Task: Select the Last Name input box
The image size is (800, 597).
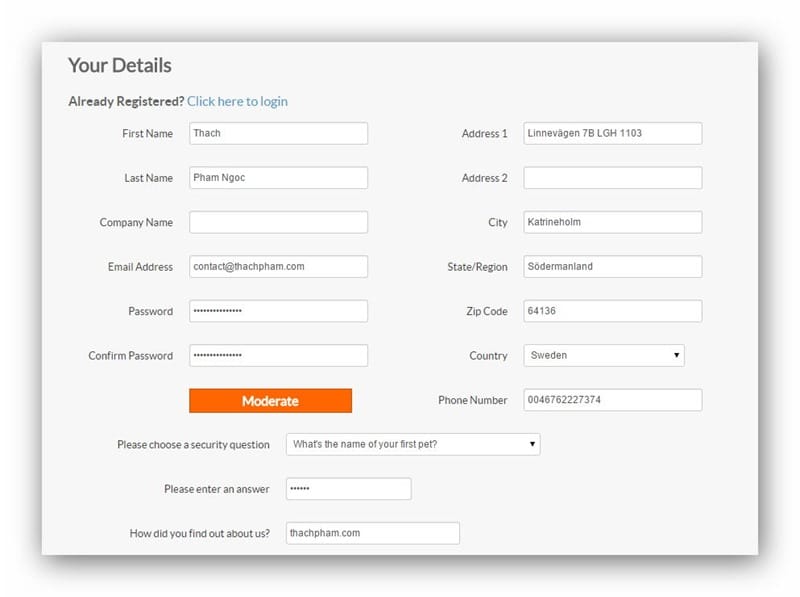Action: click(279, 178)
